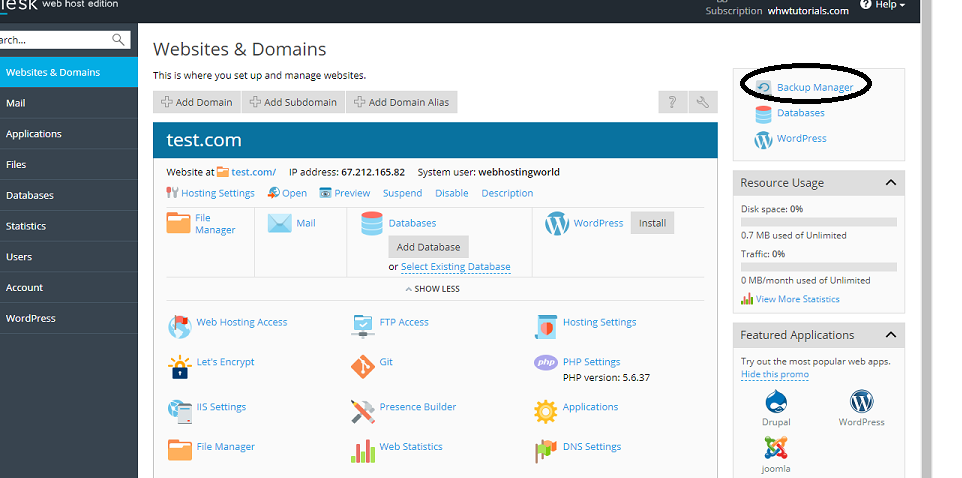Collapse the Resource Usage panel

coord(890,183)
